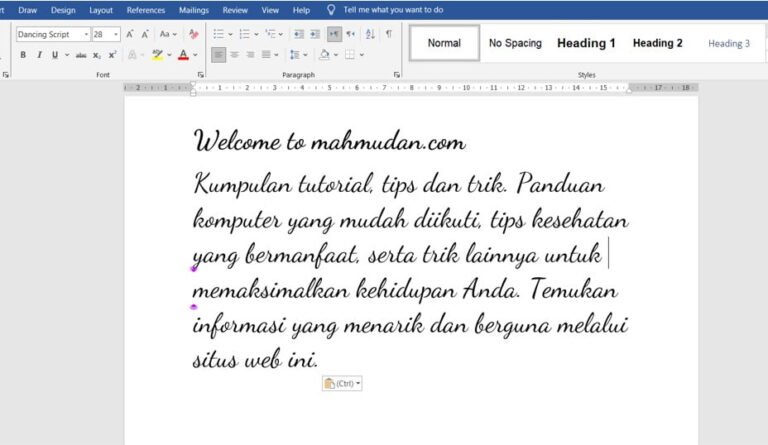Open the Paragraph dialog launcher

(x=397, y=75)
